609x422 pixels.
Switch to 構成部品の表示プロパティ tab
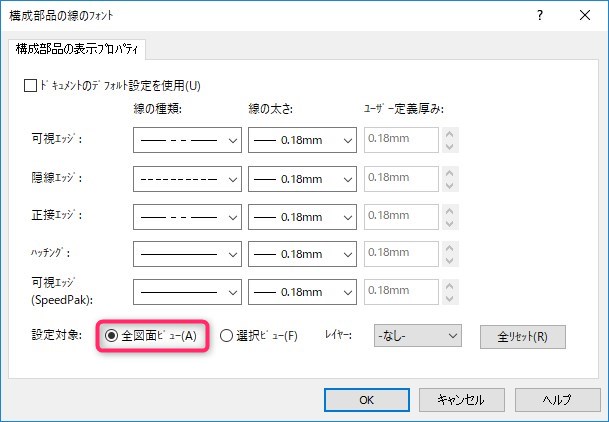[x=77, y=48]
